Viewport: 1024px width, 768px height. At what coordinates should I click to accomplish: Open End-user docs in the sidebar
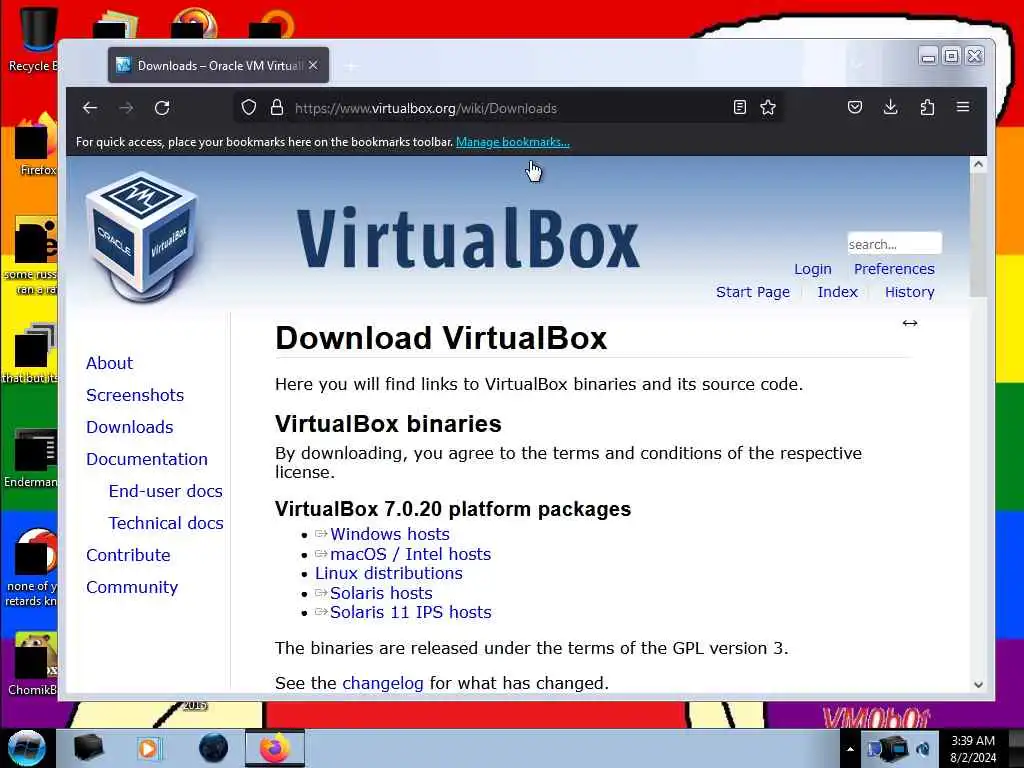click(165, 491)
